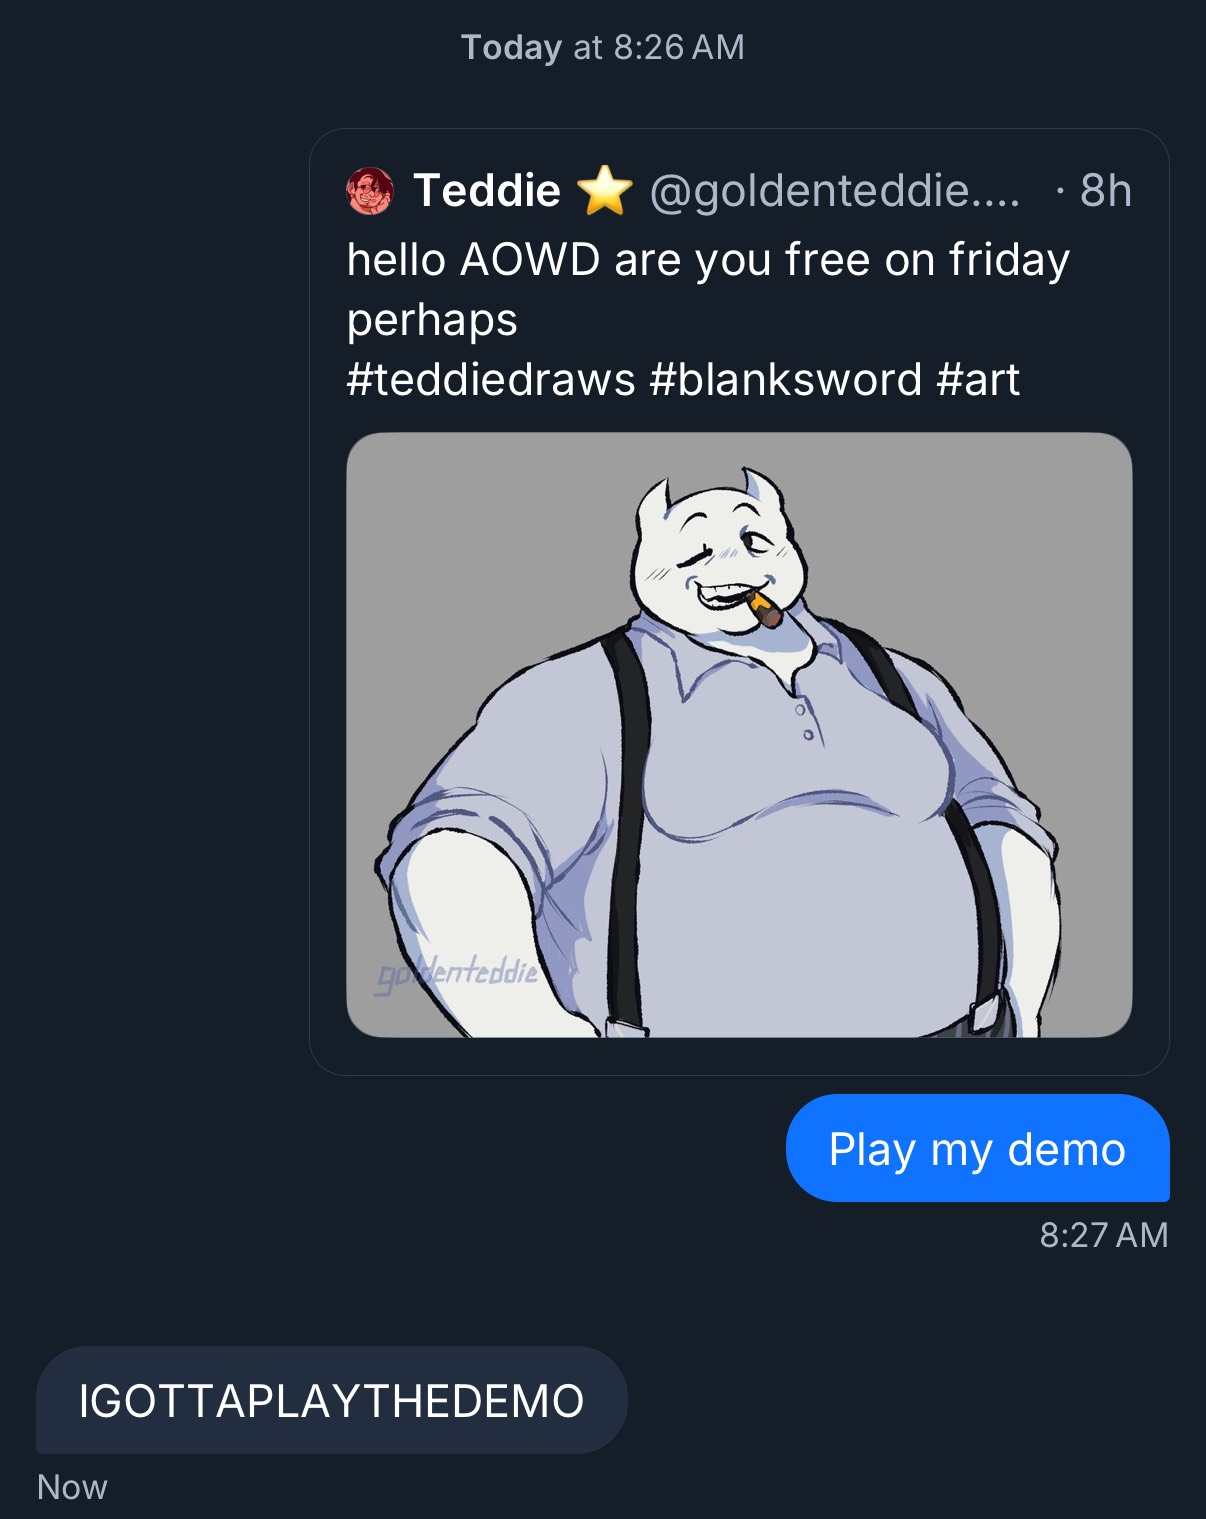Open the #teddiedraws hashtag

pyautogui.click(x=491, y=380)
